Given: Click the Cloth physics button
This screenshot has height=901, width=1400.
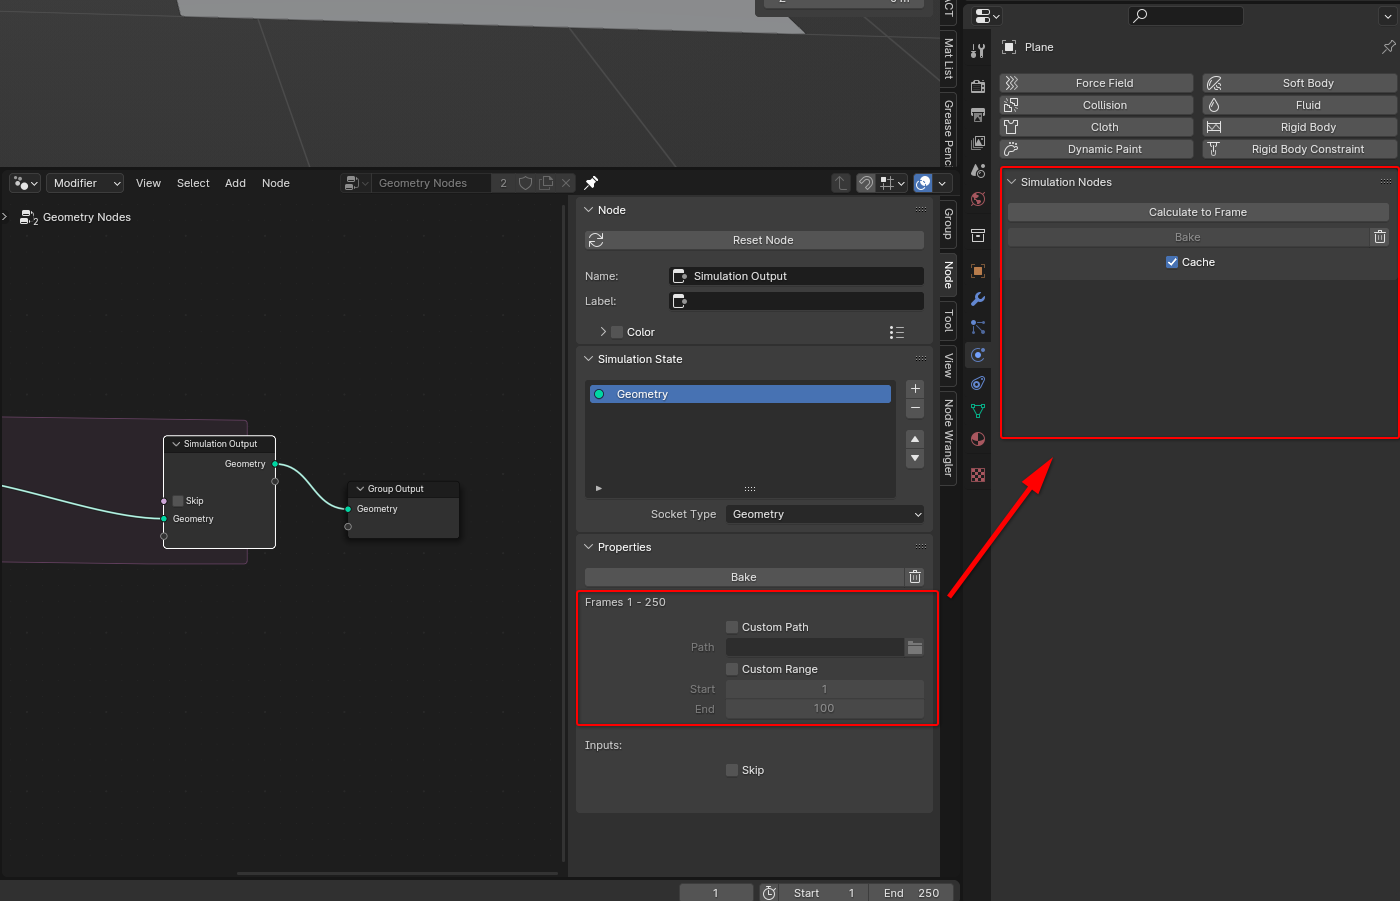Looking at the screenshot, I should tap(1097, 127).
